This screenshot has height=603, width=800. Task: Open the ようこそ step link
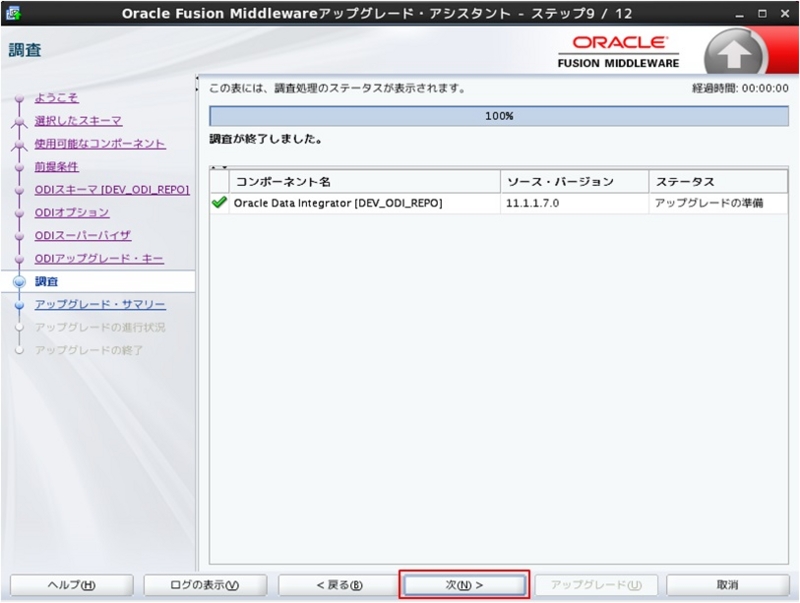tap(57, 97)
